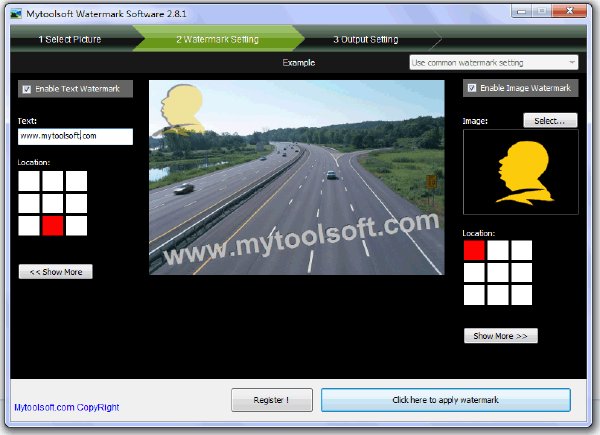The image size is (600, 435).
Task: Switch to 2 Watermark Setting step
Action: coord(217,39)
